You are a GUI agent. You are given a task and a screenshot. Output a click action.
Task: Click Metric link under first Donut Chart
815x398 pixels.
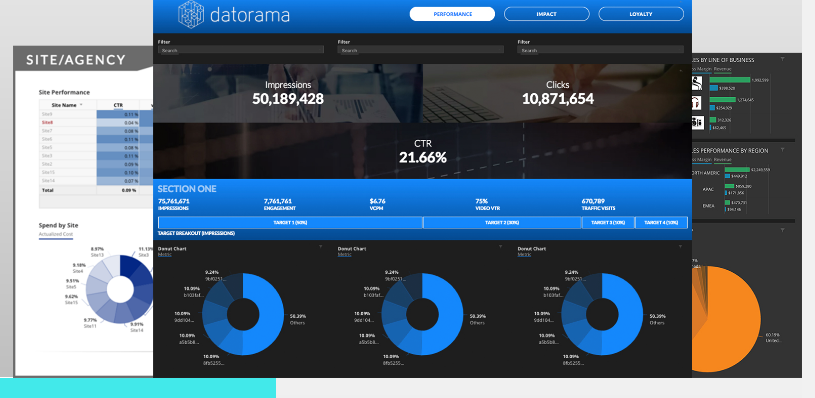(164, 255)
